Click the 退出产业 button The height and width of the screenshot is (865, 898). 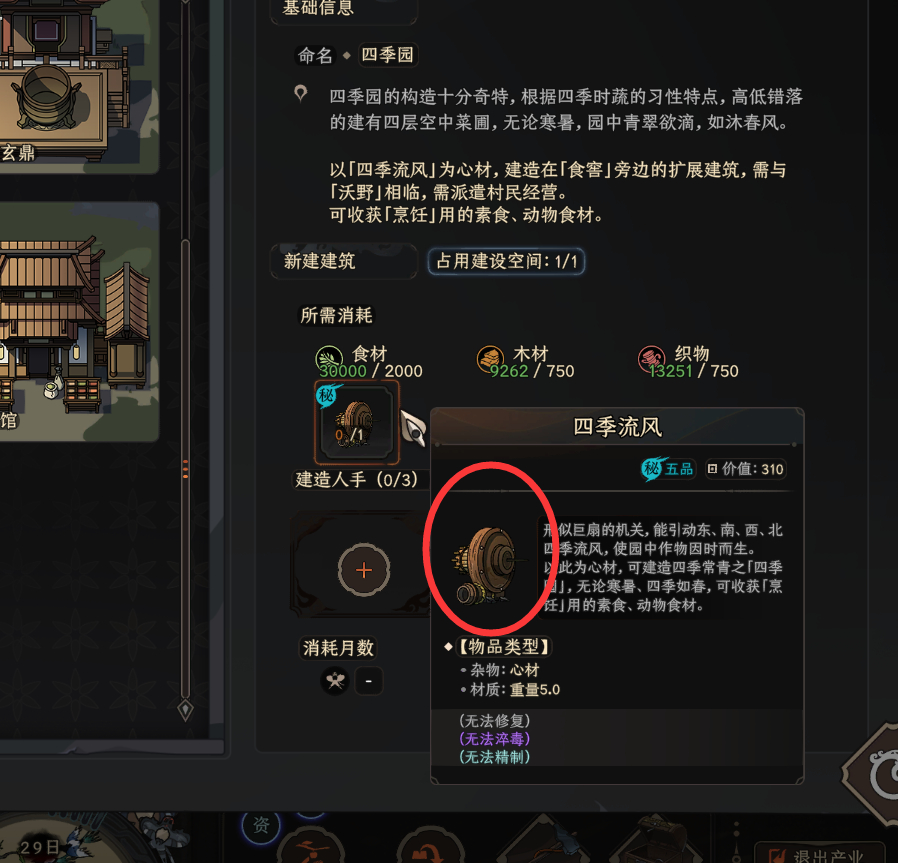point(819,854)
